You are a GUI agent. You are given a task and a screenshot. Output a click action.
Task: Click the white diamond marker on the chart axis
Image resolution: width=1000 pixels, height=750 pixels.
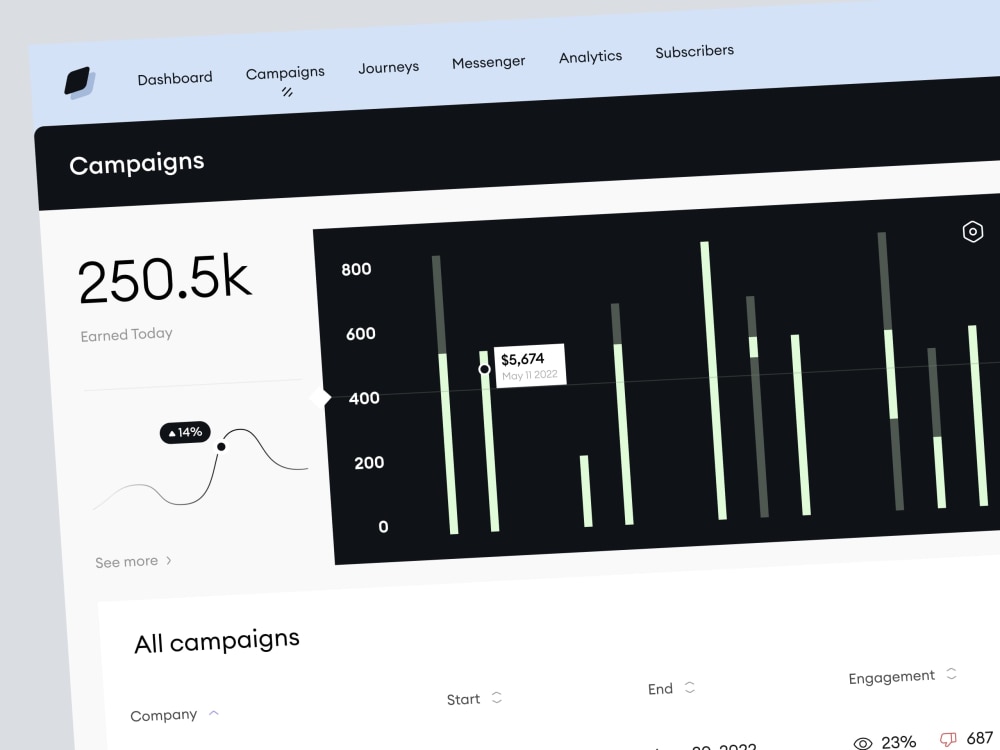click(x=320, y=398)
